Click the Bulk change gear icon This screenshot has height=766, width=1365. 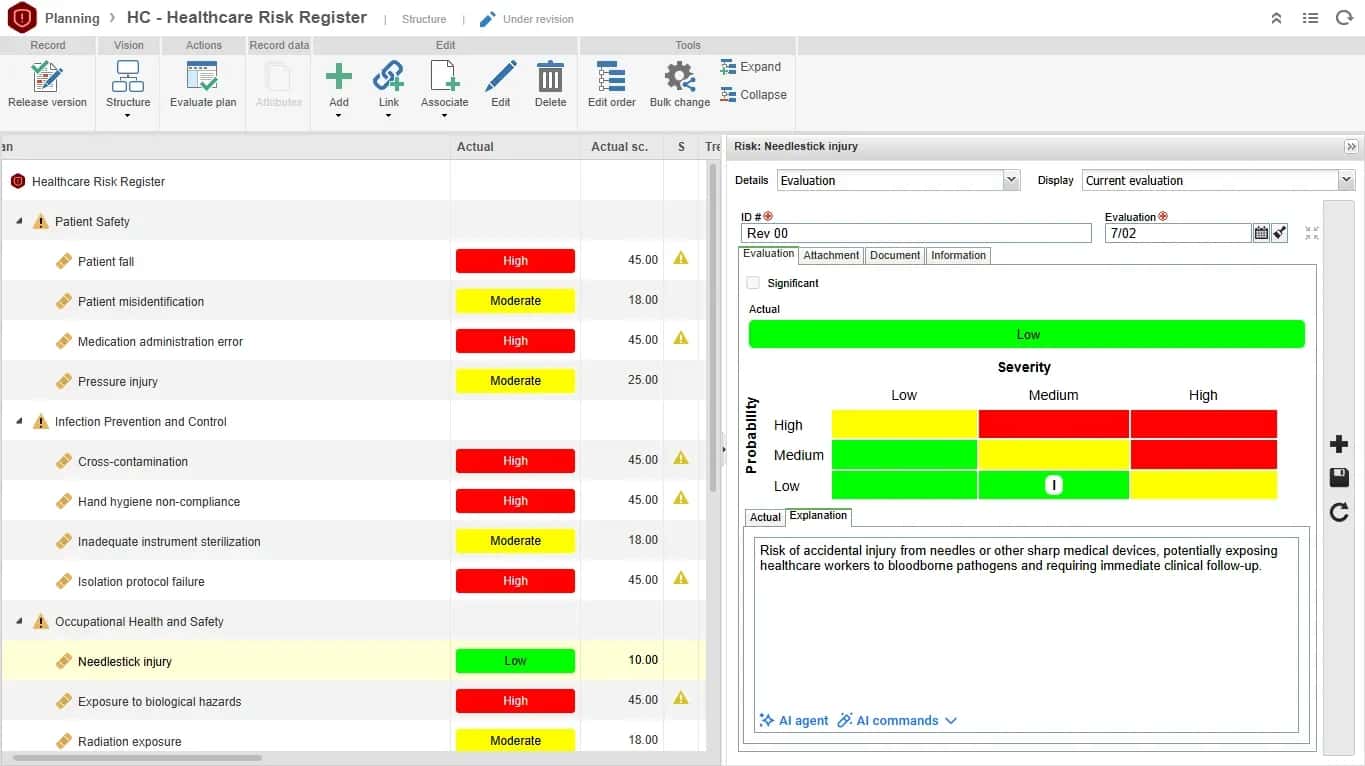point(680,78)
